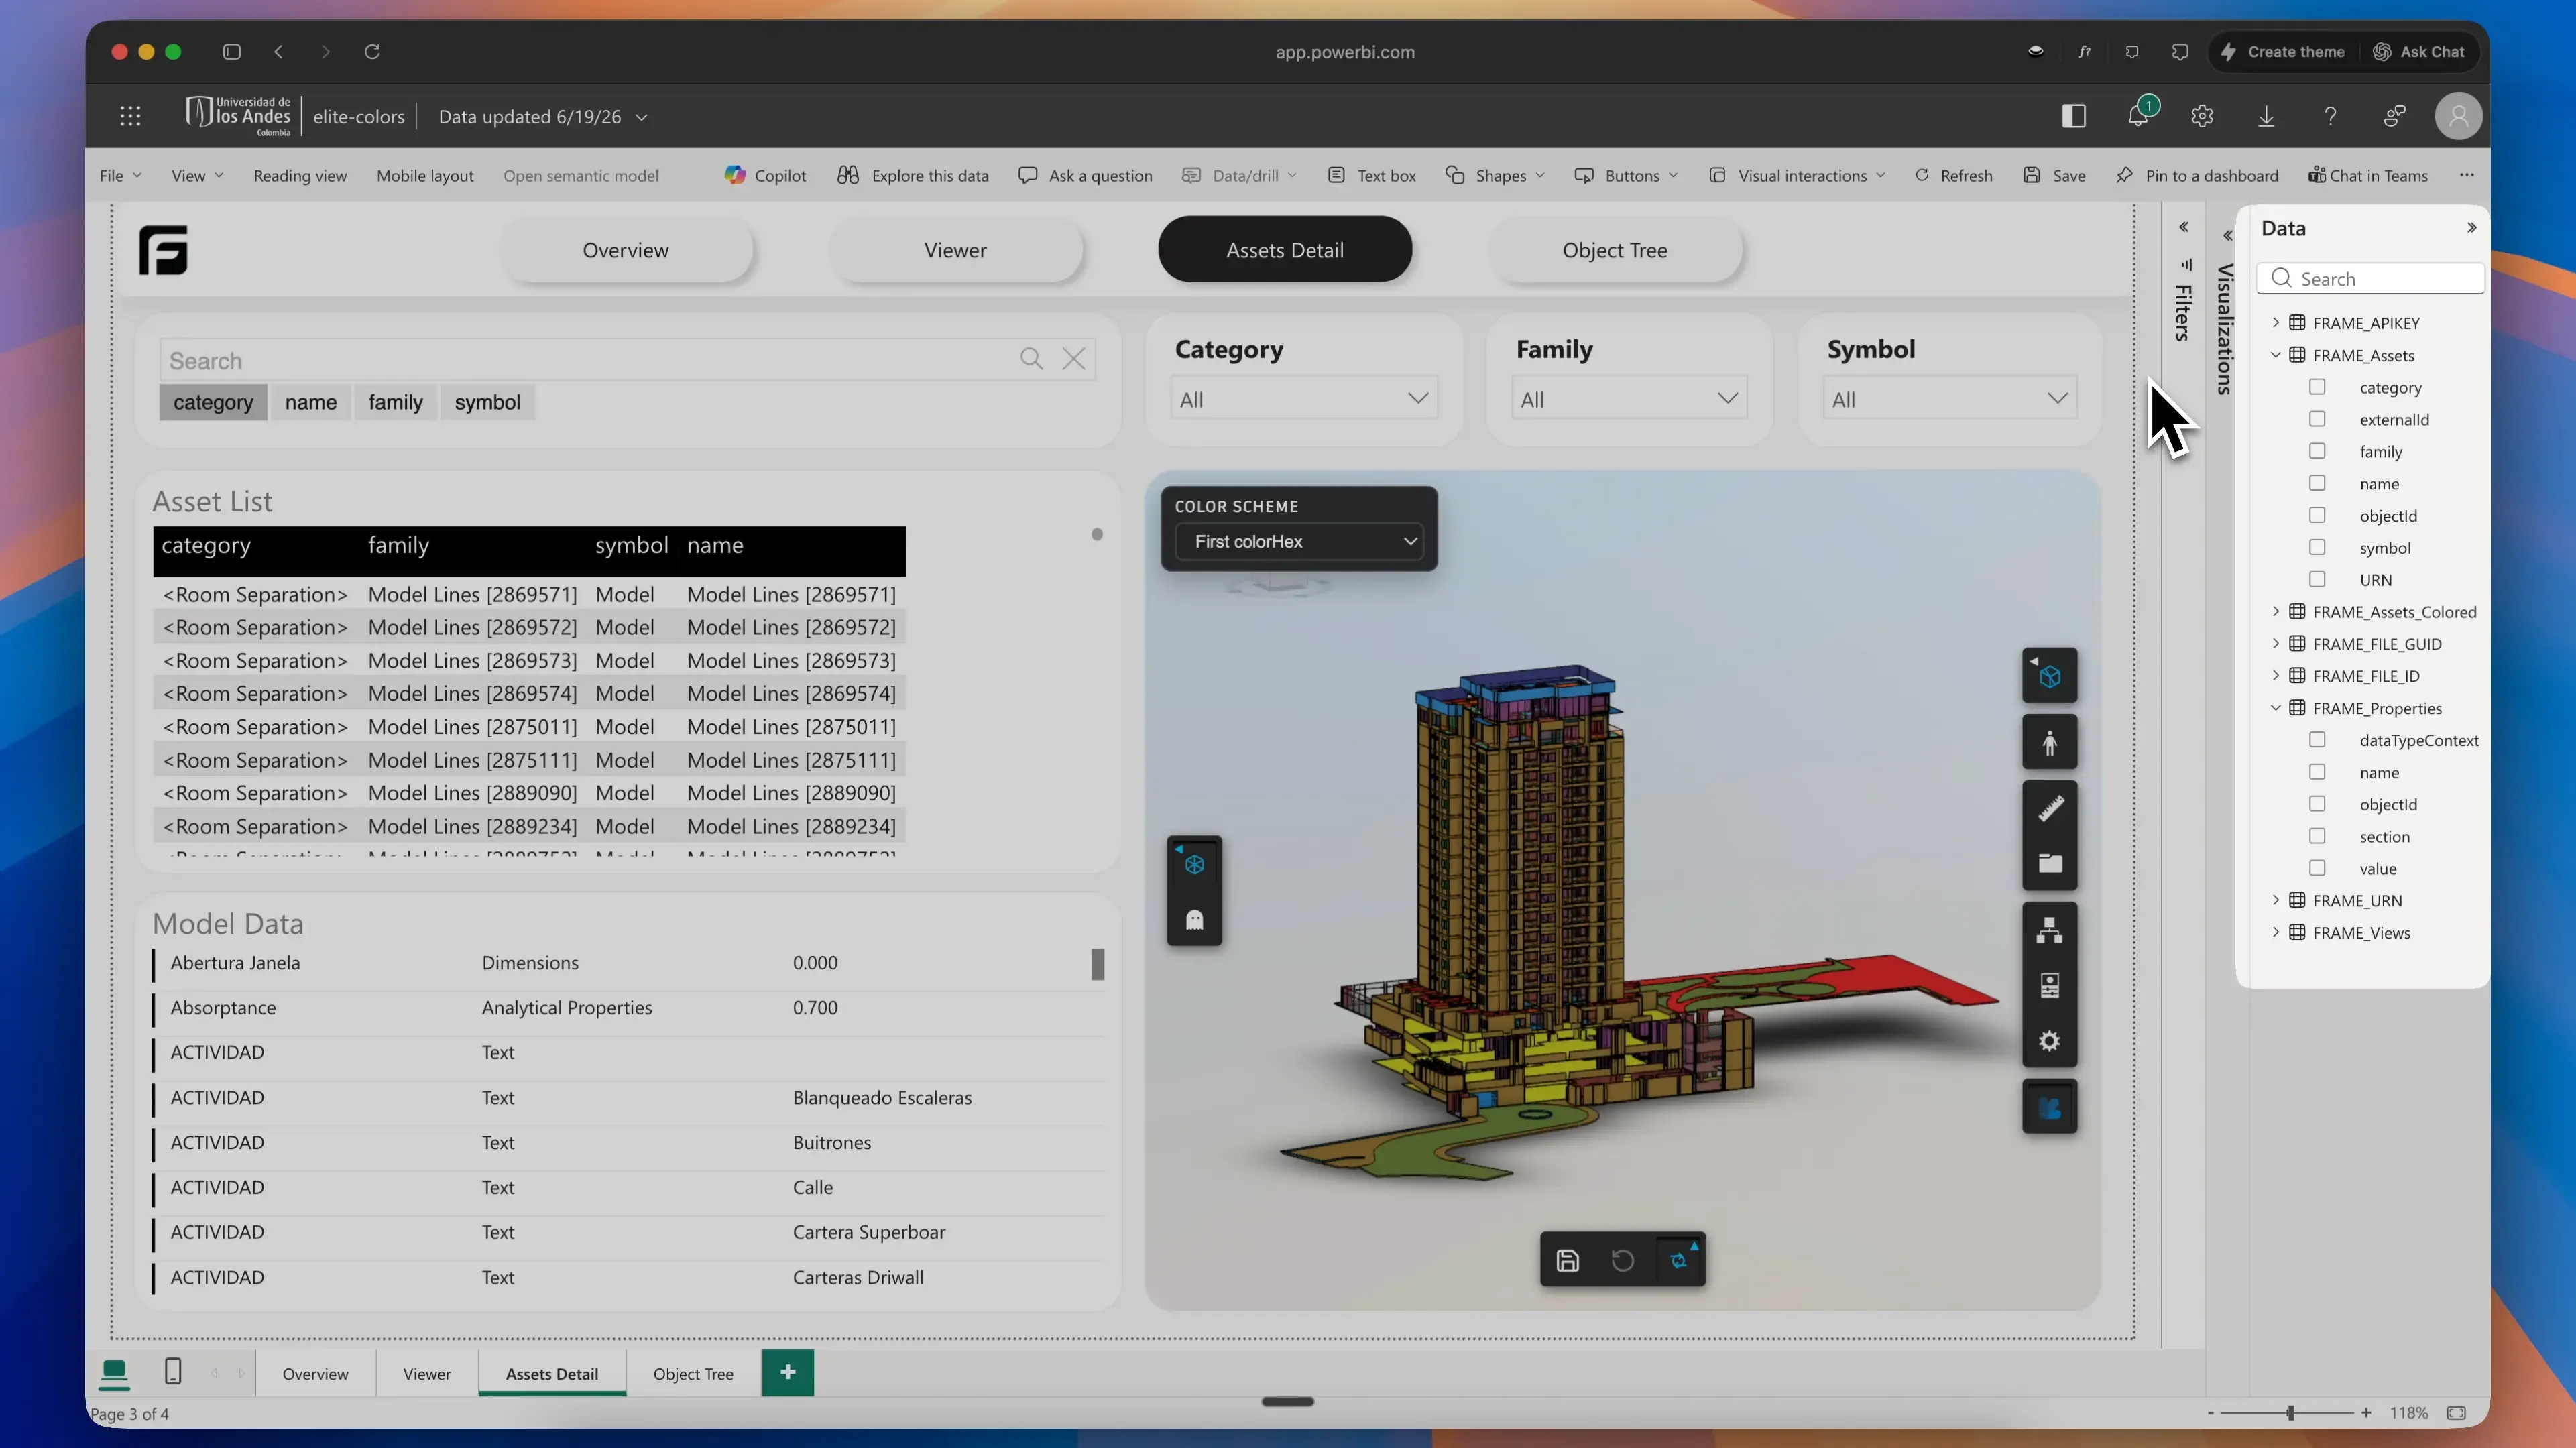Expand the FRAME_Views table

pos(2276,932)
